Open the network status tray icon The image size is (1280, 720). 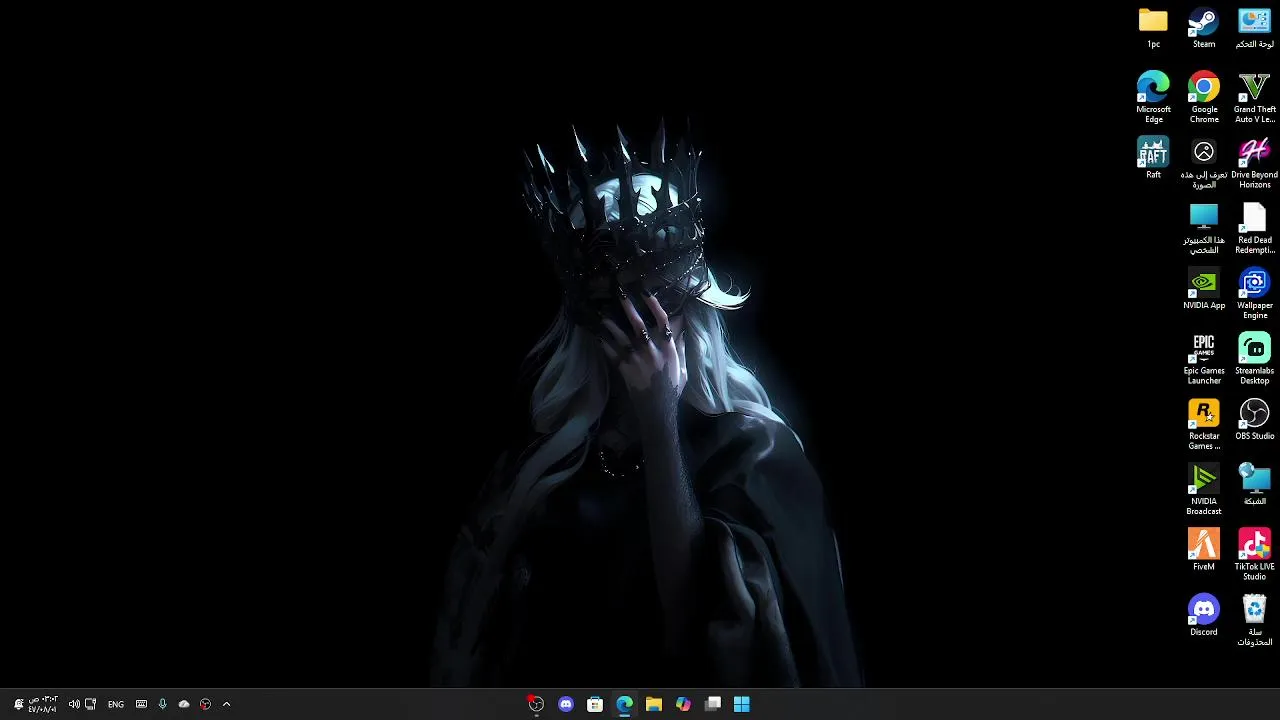(x=90, y=704)
